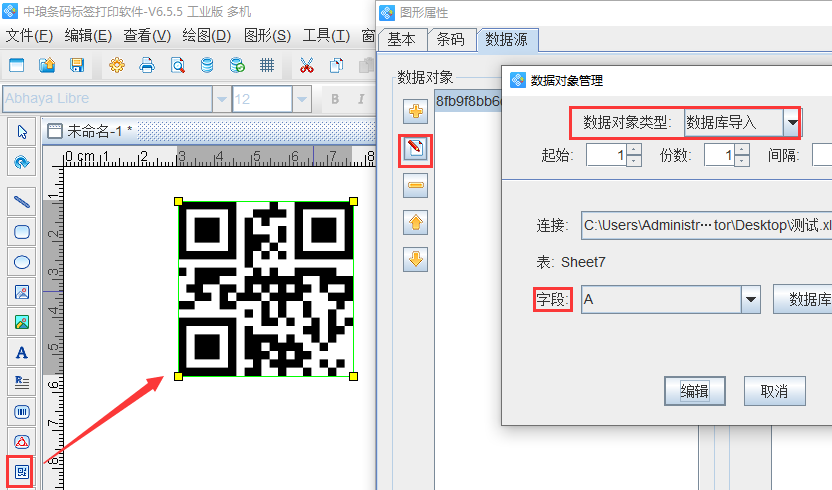Move data object down with arrow icon
Viewport: 832px width, 490px height.
[x=415, y=259]
